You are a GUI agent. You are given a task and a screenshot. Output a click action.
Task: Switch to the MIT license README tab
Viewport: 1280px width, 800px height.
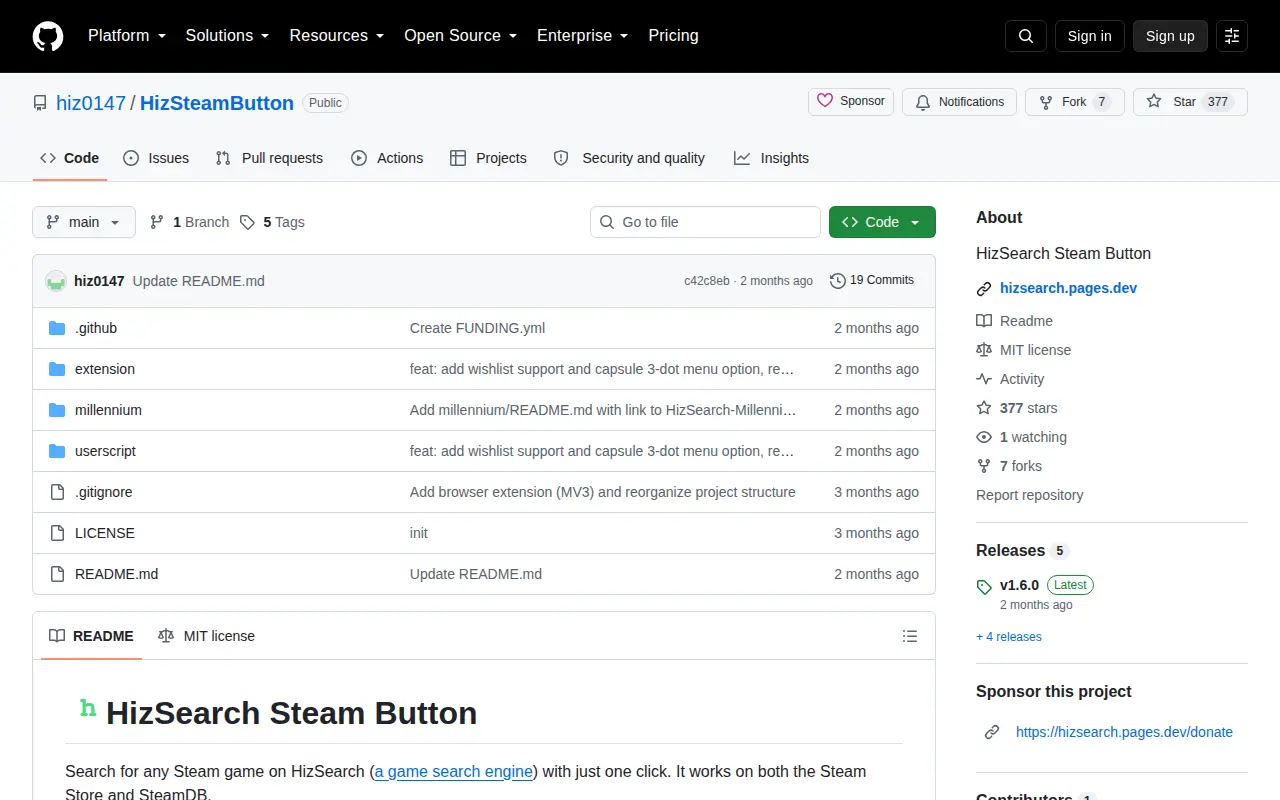[207, 636]
